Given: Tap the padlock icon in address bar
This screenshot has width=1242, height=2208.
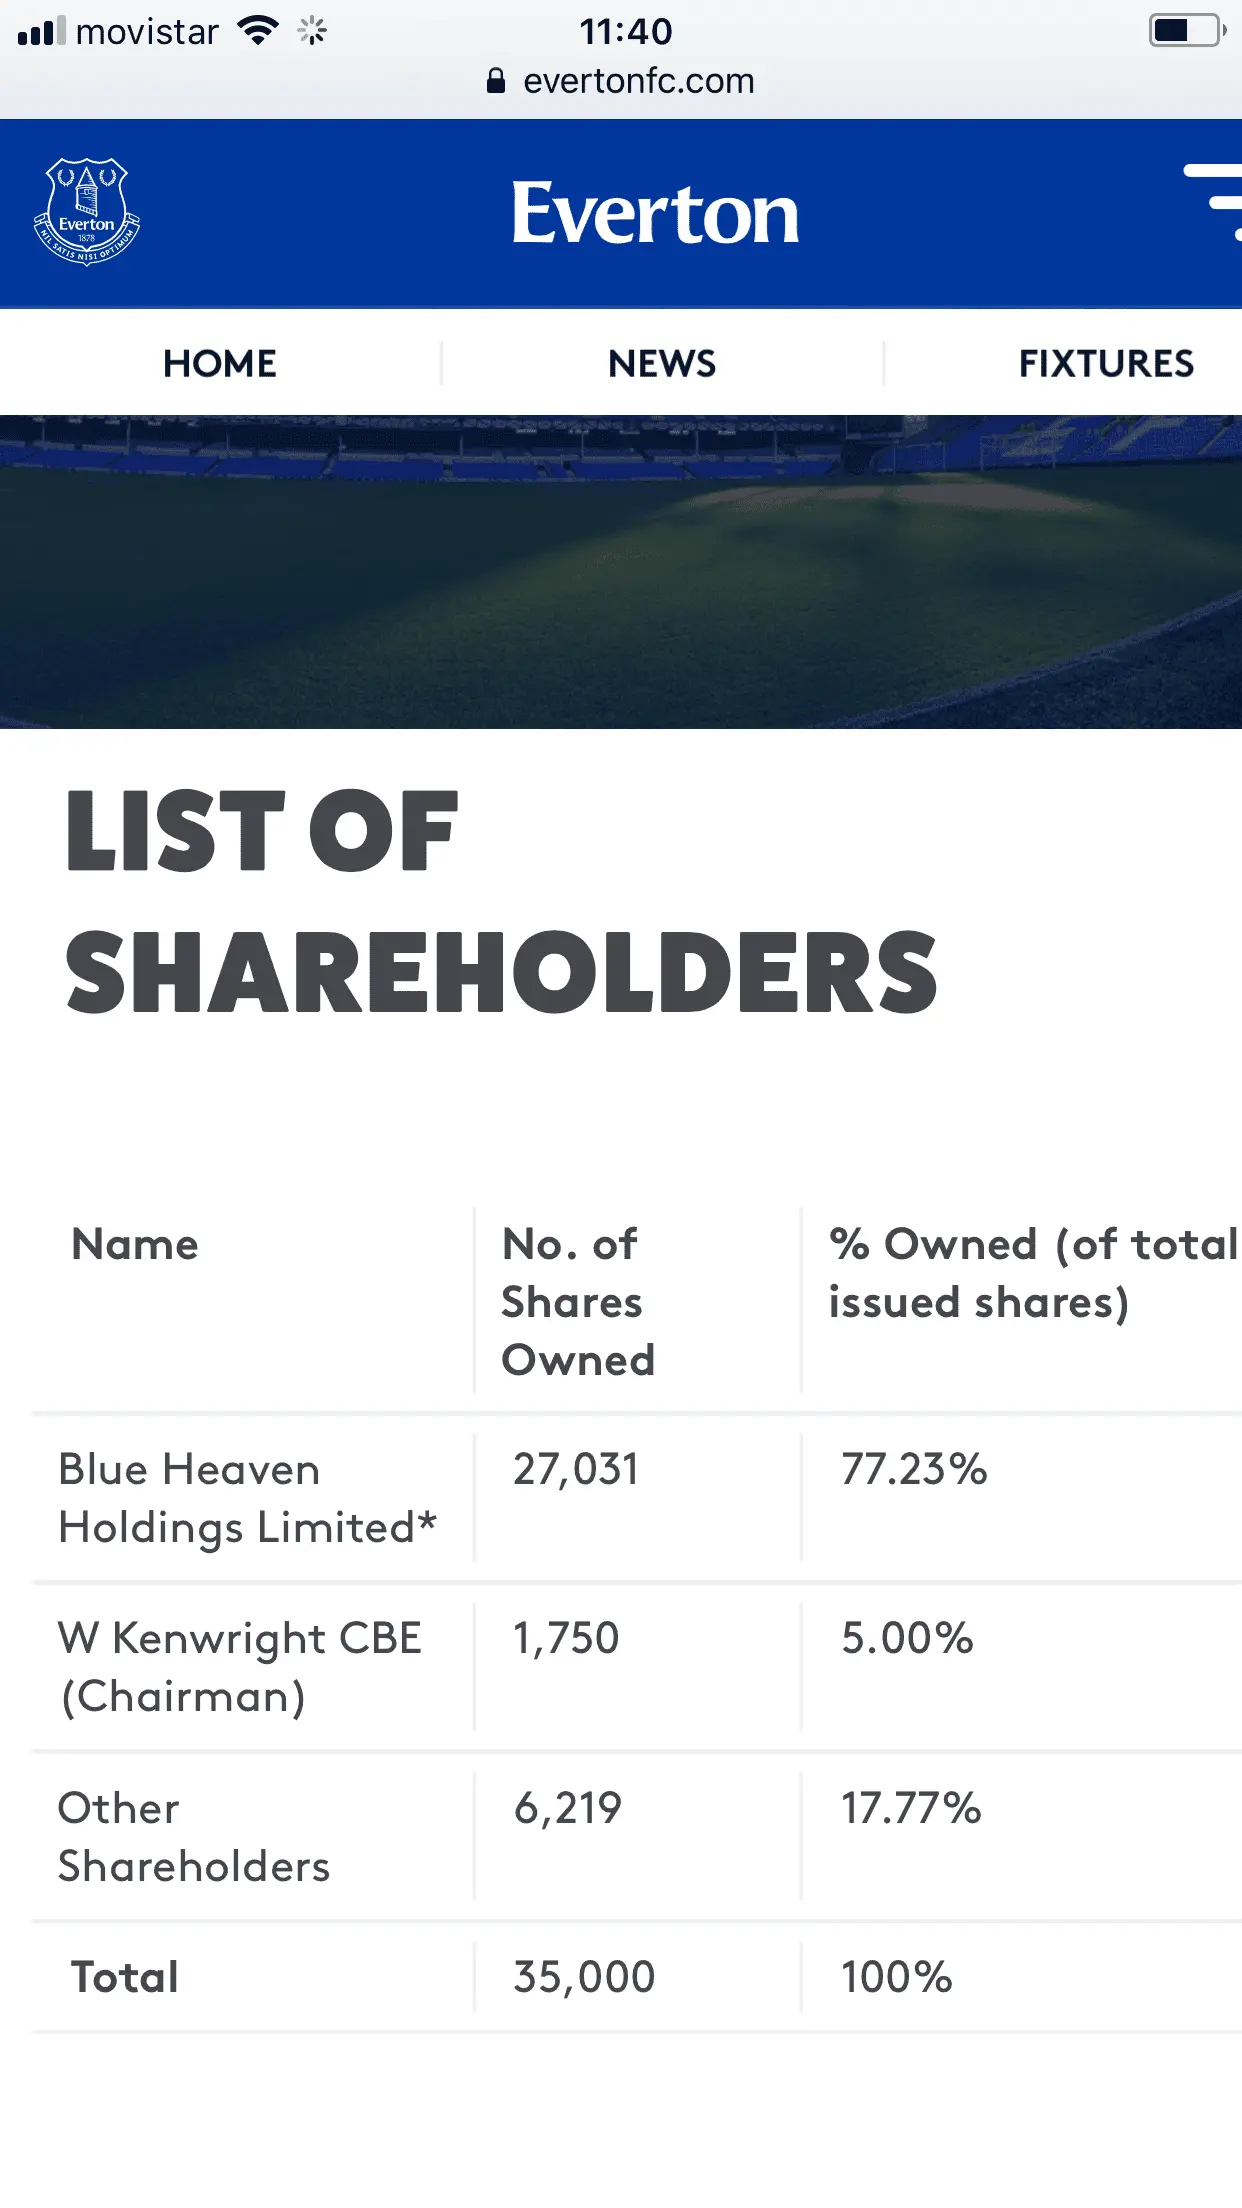Looking at the screenshot, I should pyautogui.click(x=496, y=81).
